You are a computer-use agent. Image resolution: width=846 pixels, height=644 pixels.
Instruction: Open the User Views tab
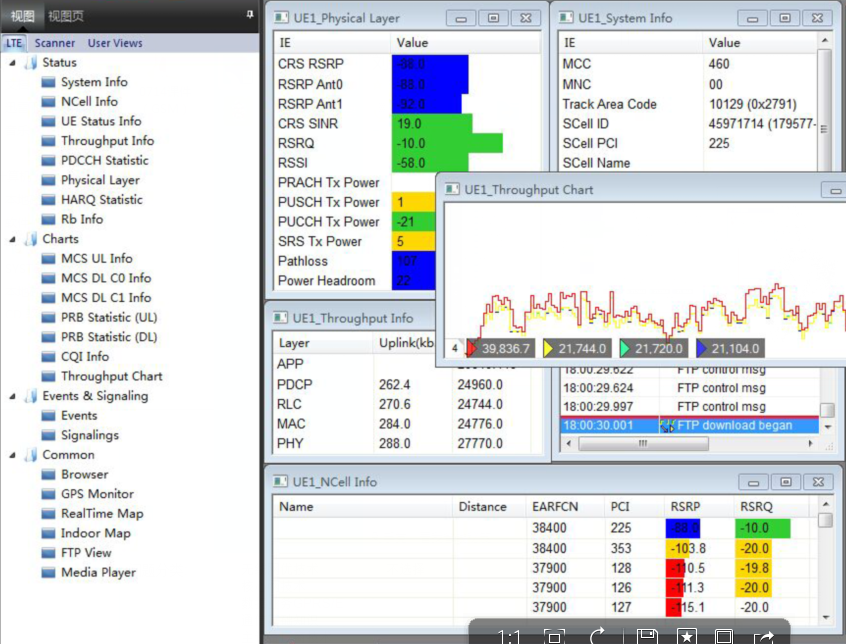pyautogui.click(x=115, y=43)
